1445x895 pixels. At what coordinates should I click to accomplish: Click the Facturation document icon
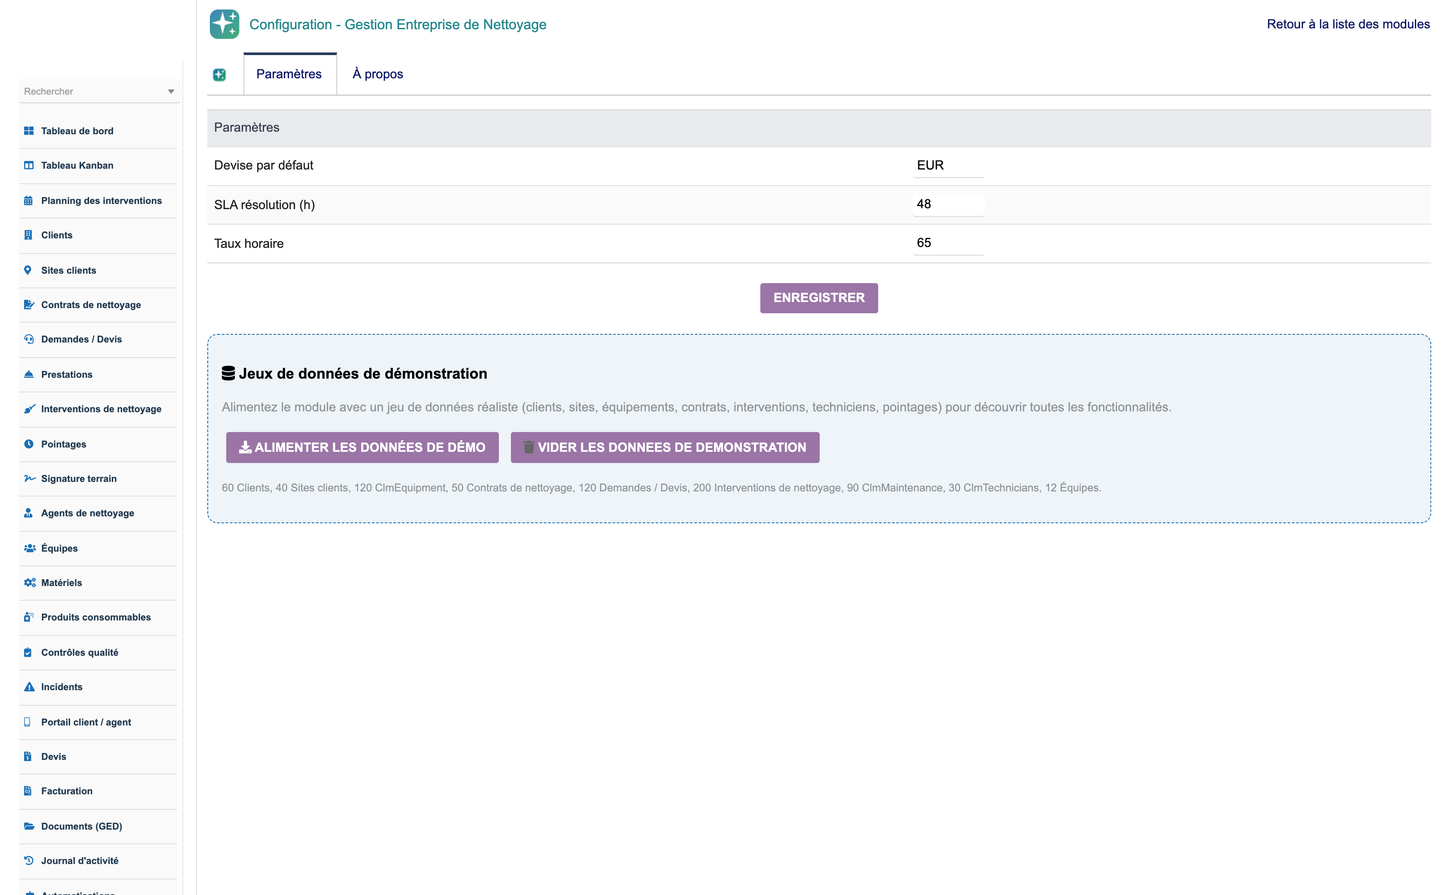(x=29, y=791)
